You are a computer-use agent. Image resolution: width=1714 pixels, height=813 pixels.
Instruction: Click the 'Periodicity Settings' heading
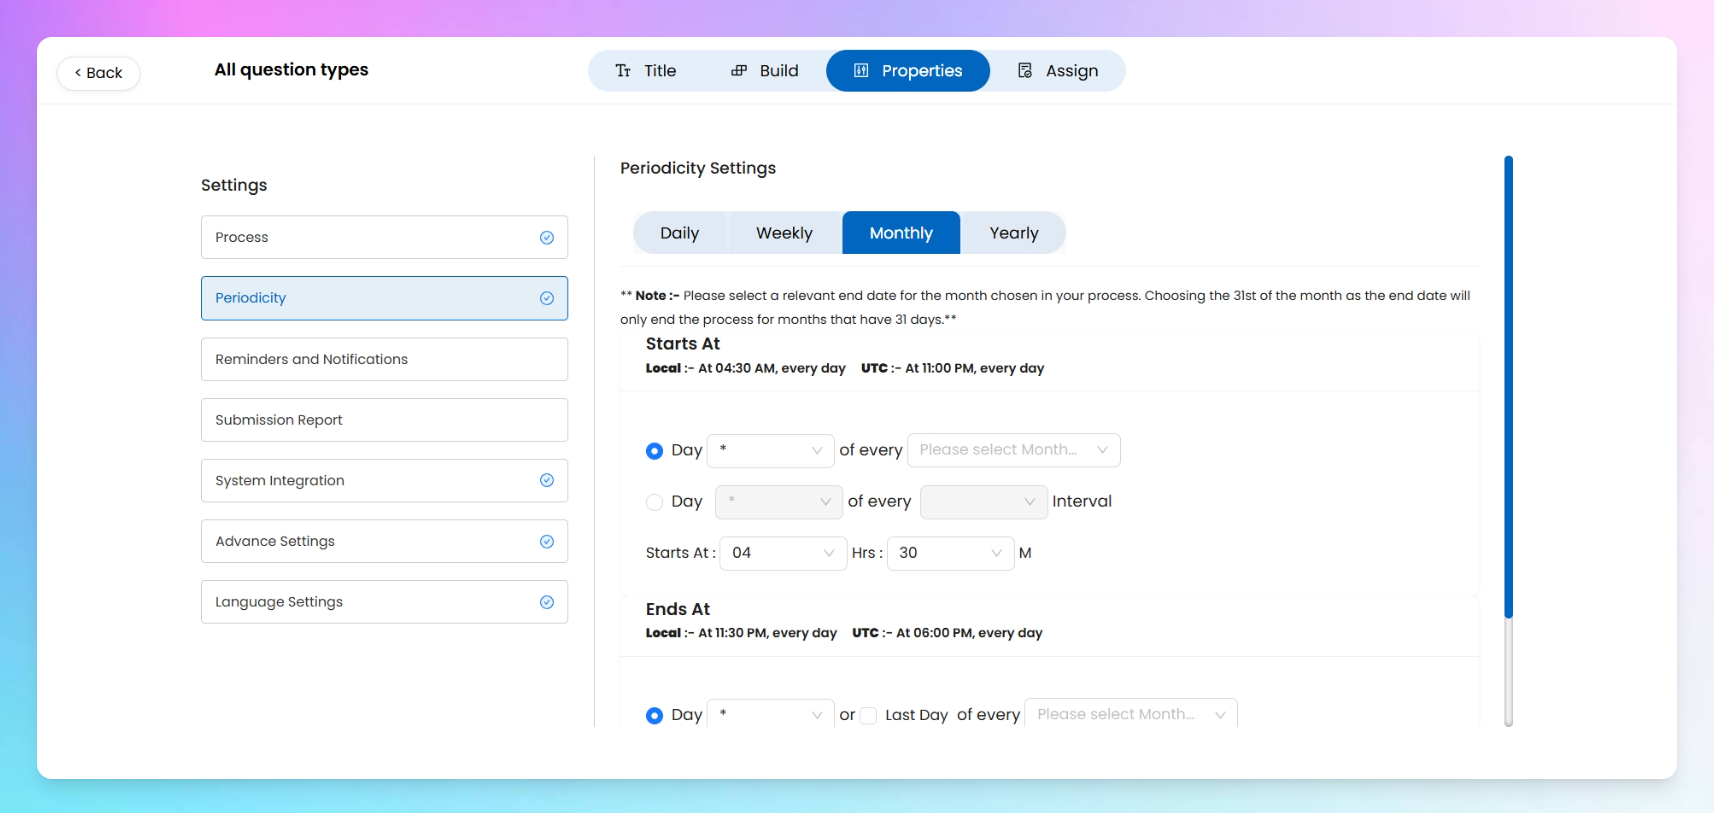coord(698,168)
